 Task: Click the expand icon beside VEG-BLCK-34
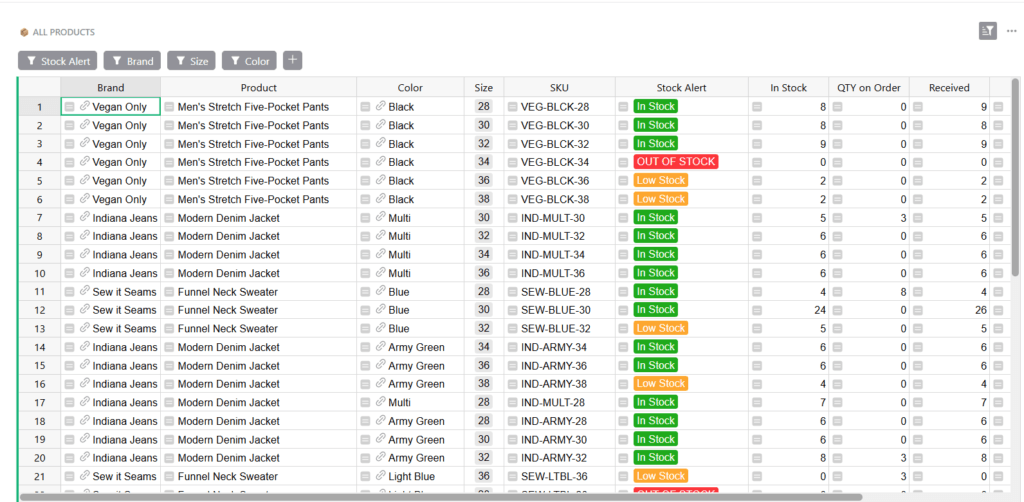tap(512, 163)
